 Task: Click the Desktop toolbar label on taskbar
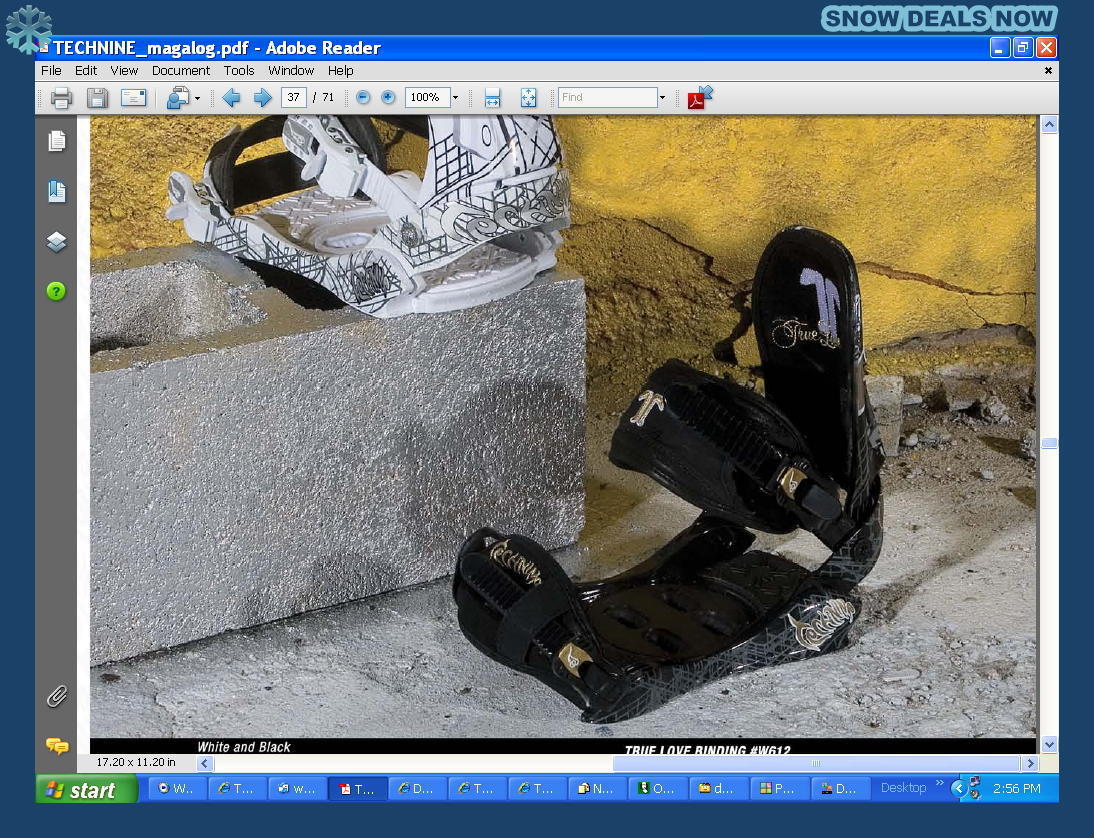[904, 788]
